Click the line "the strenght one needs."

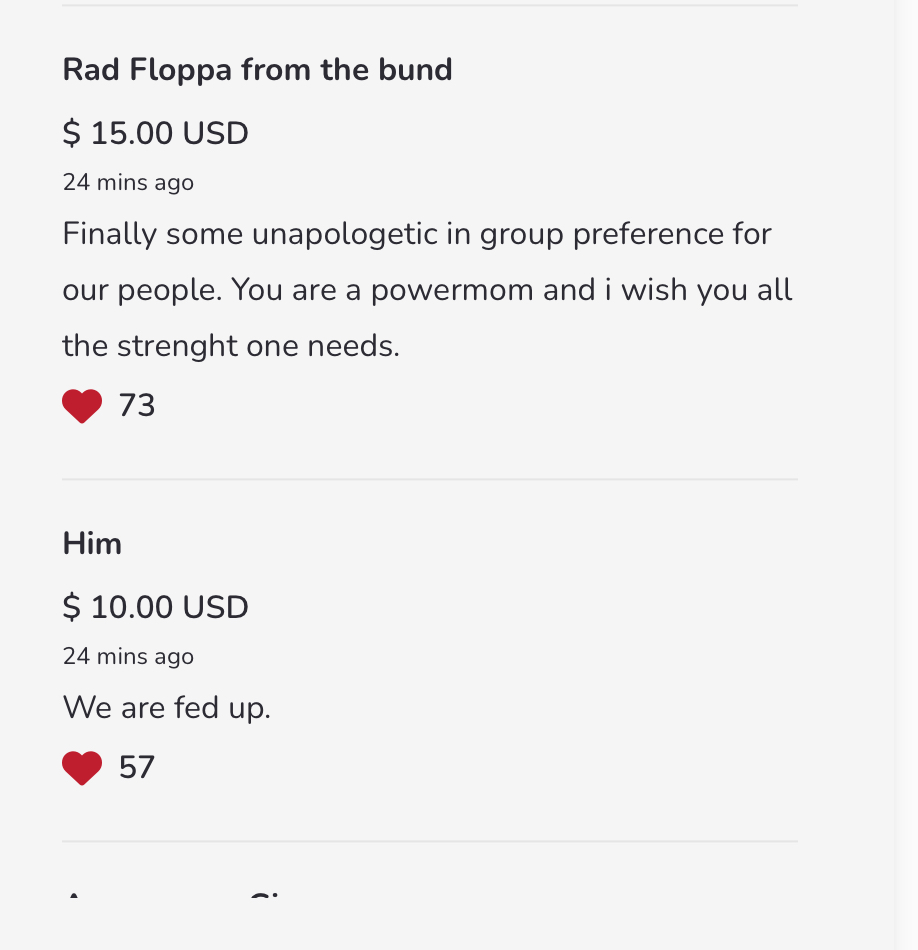coord(231,346)
